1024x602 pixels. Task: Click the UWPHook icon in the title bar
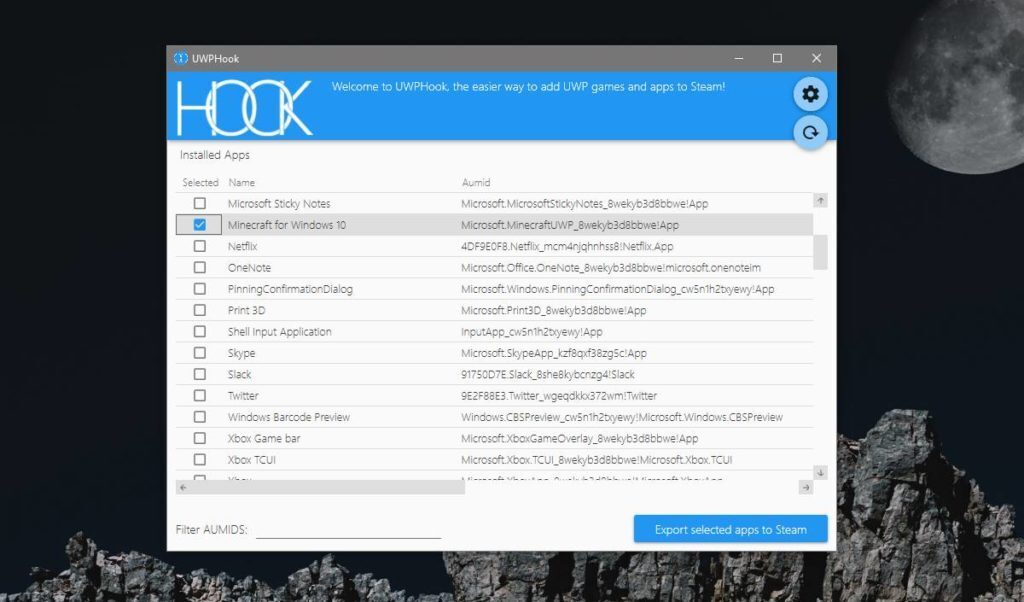pos(182,57)
